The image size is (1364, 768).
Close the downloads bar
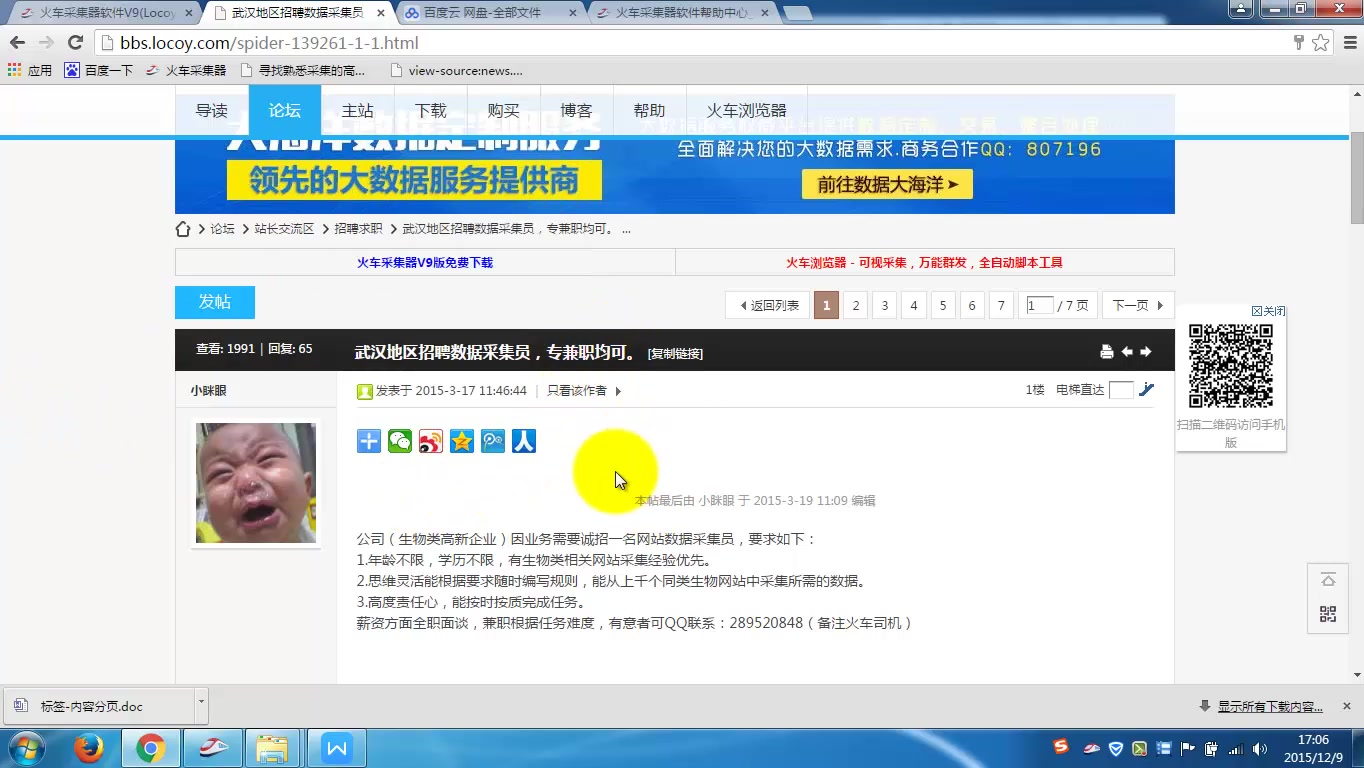1346,704
